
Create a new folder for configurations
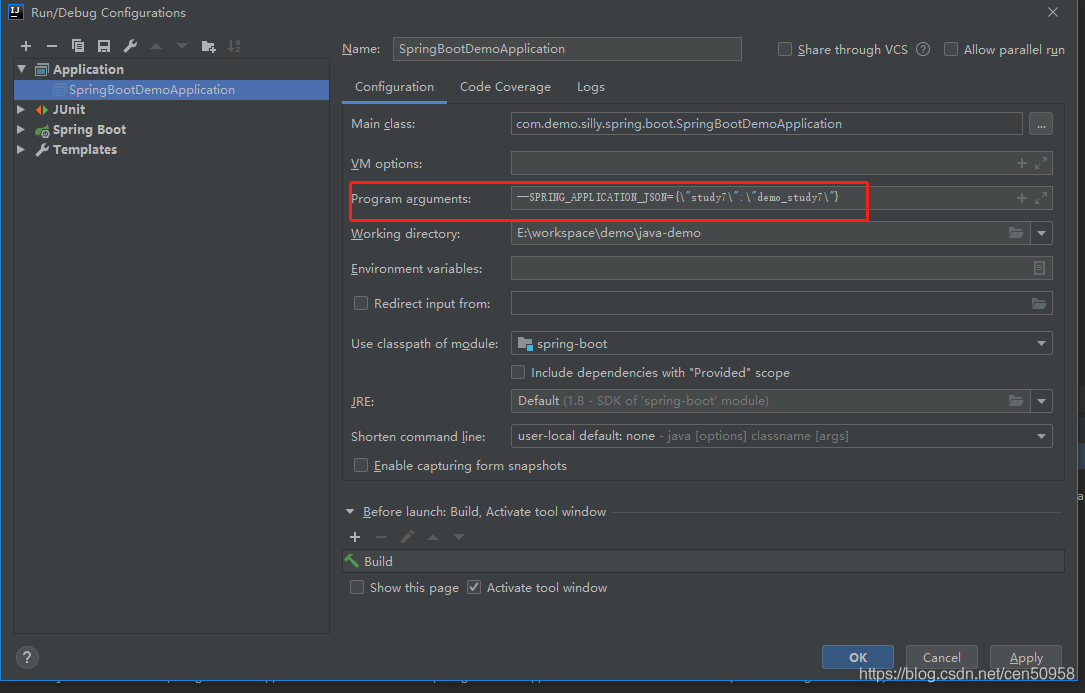pos(208,46)
